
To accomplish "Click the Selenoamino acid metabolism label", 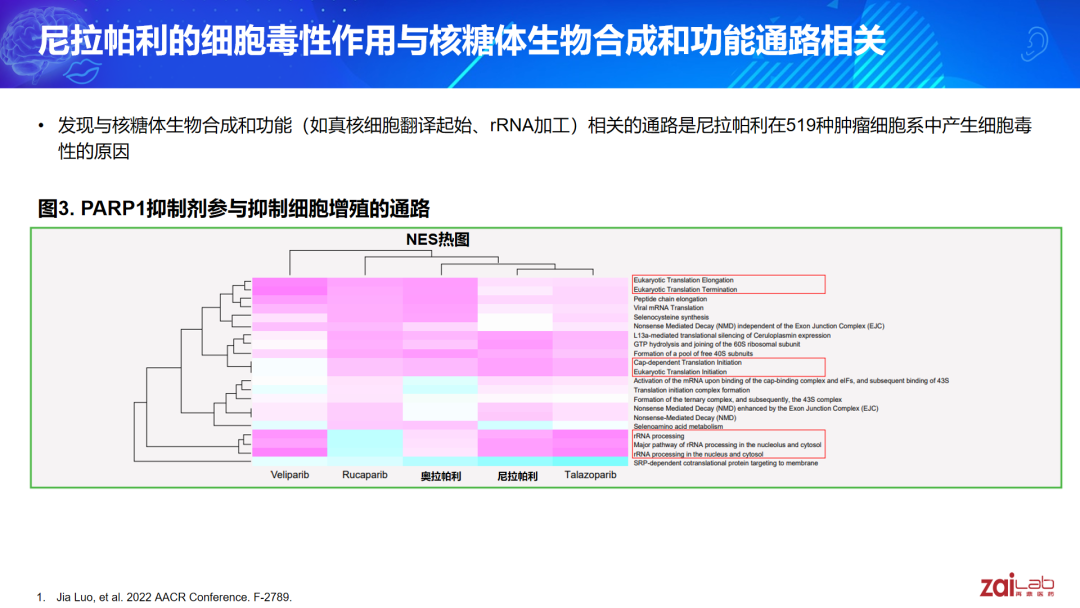I will pos(678,426).
